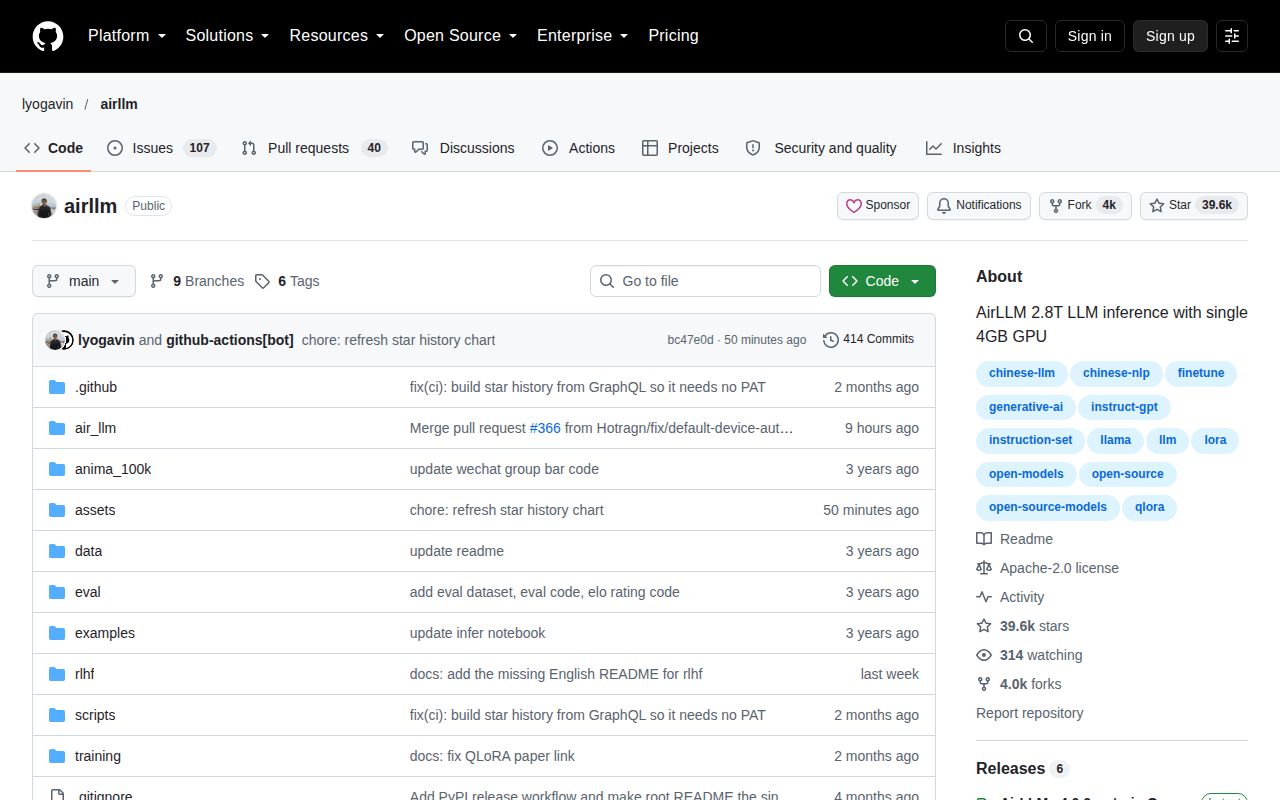Viewport: 1280px width, 800px height.
Task: Click the Sign in button
Action: [1089, 36]
